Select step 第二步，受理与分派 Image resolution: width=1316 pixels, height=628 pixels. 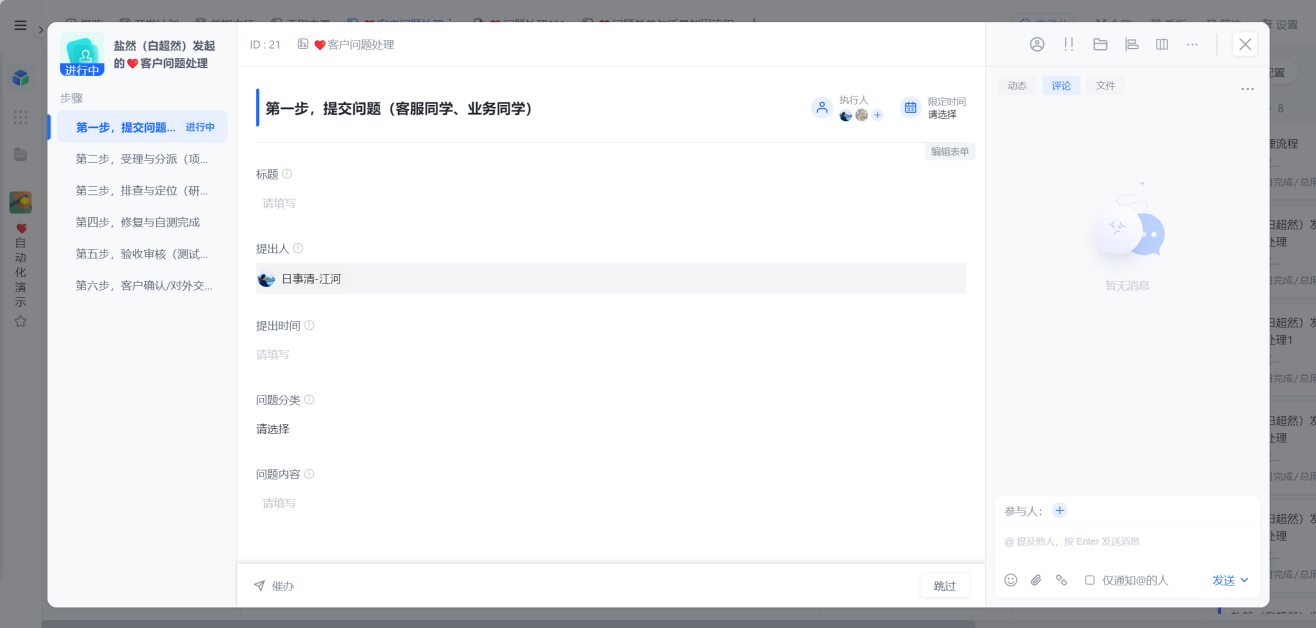[x=142, y=158]
